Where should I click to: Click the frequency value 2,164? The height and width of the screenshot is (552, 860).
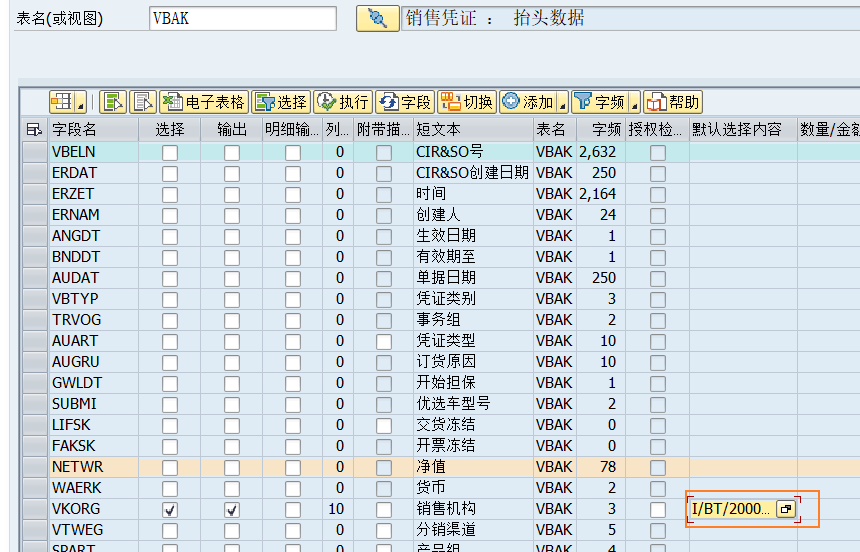[x=597, y=194]
